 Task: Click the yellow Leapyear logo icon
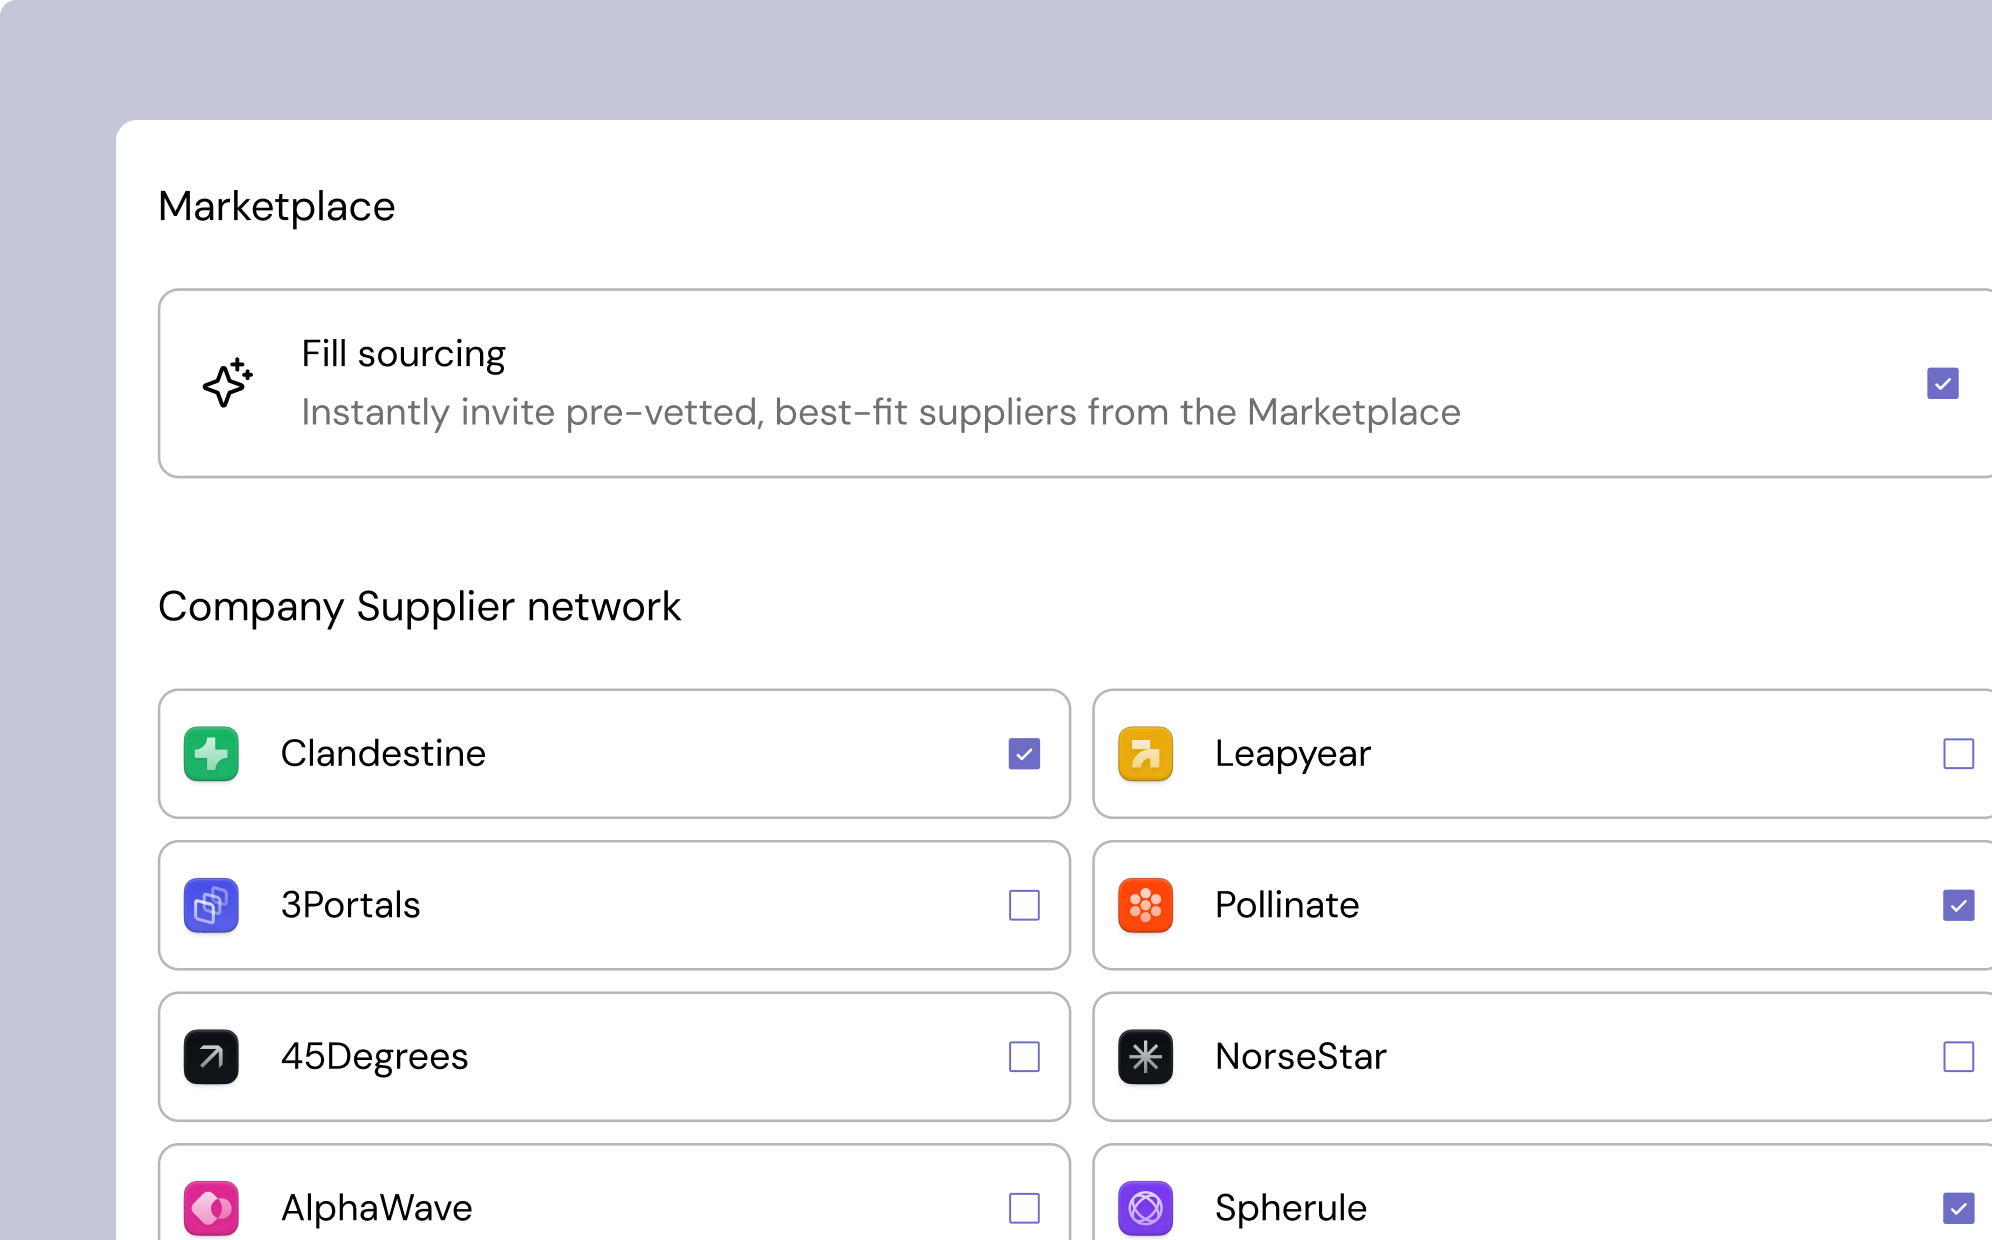tap(1145, 754)
